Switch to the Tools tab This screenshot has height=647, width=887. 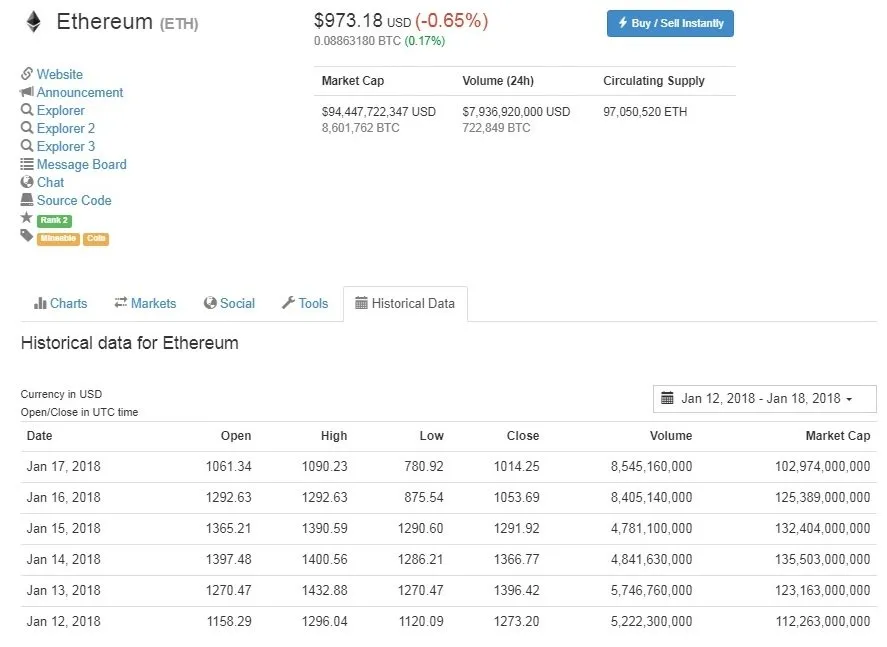coord(305,303)
